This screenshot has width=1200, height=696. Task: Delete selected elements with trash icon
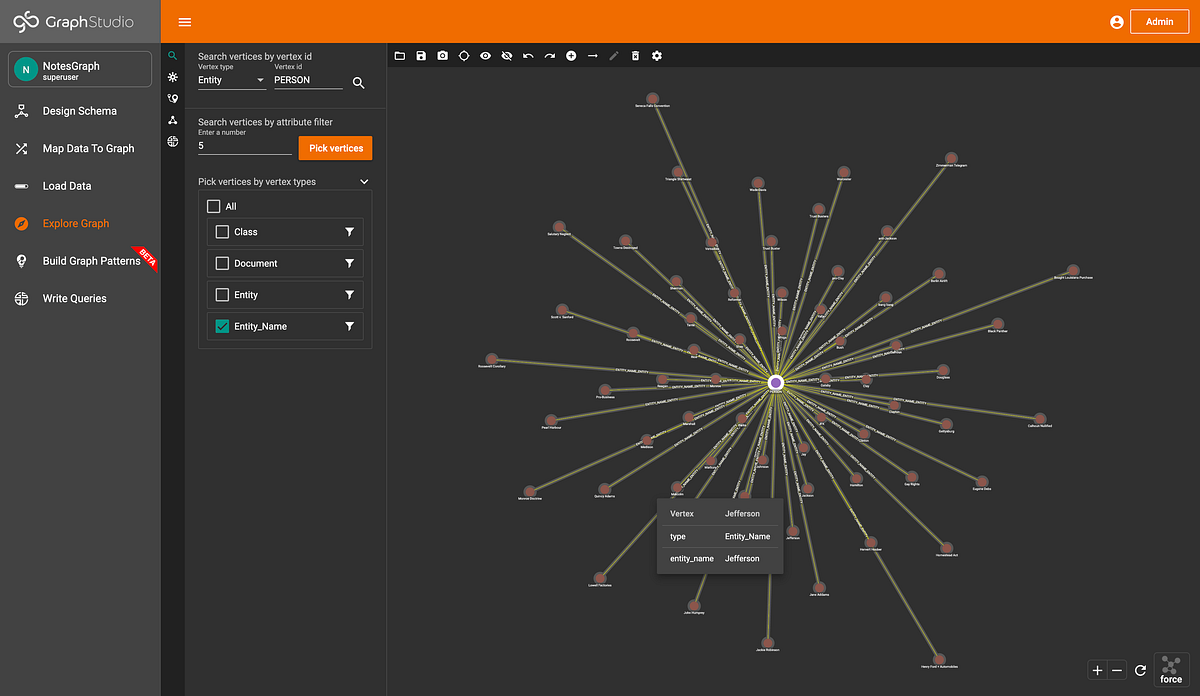tap(635, 56)
